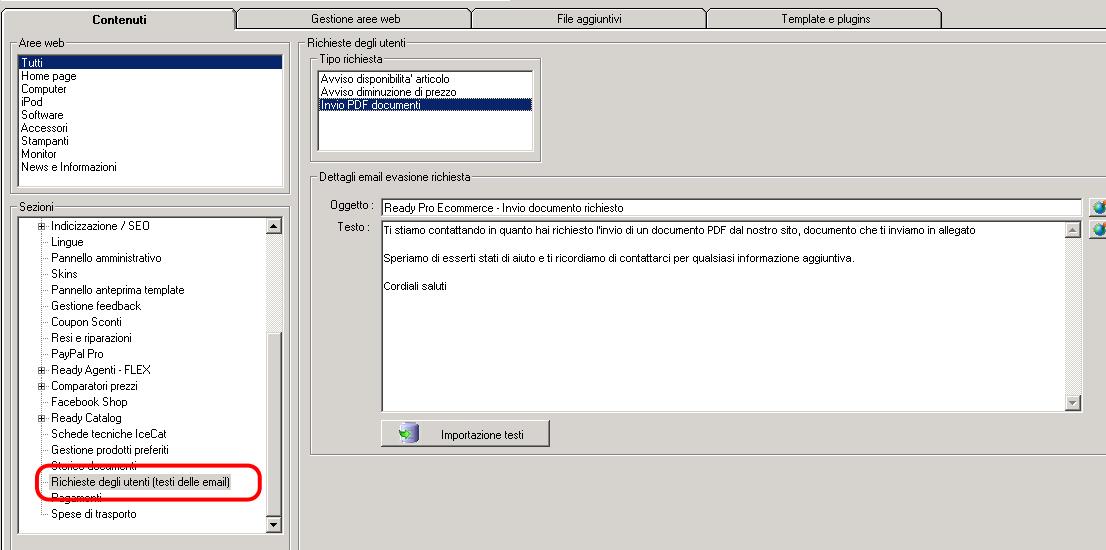This screenshot has width=1106, height=550.
Task: Expand the Indicizzazione / SEO node
Action: click(x=42, y=226)
